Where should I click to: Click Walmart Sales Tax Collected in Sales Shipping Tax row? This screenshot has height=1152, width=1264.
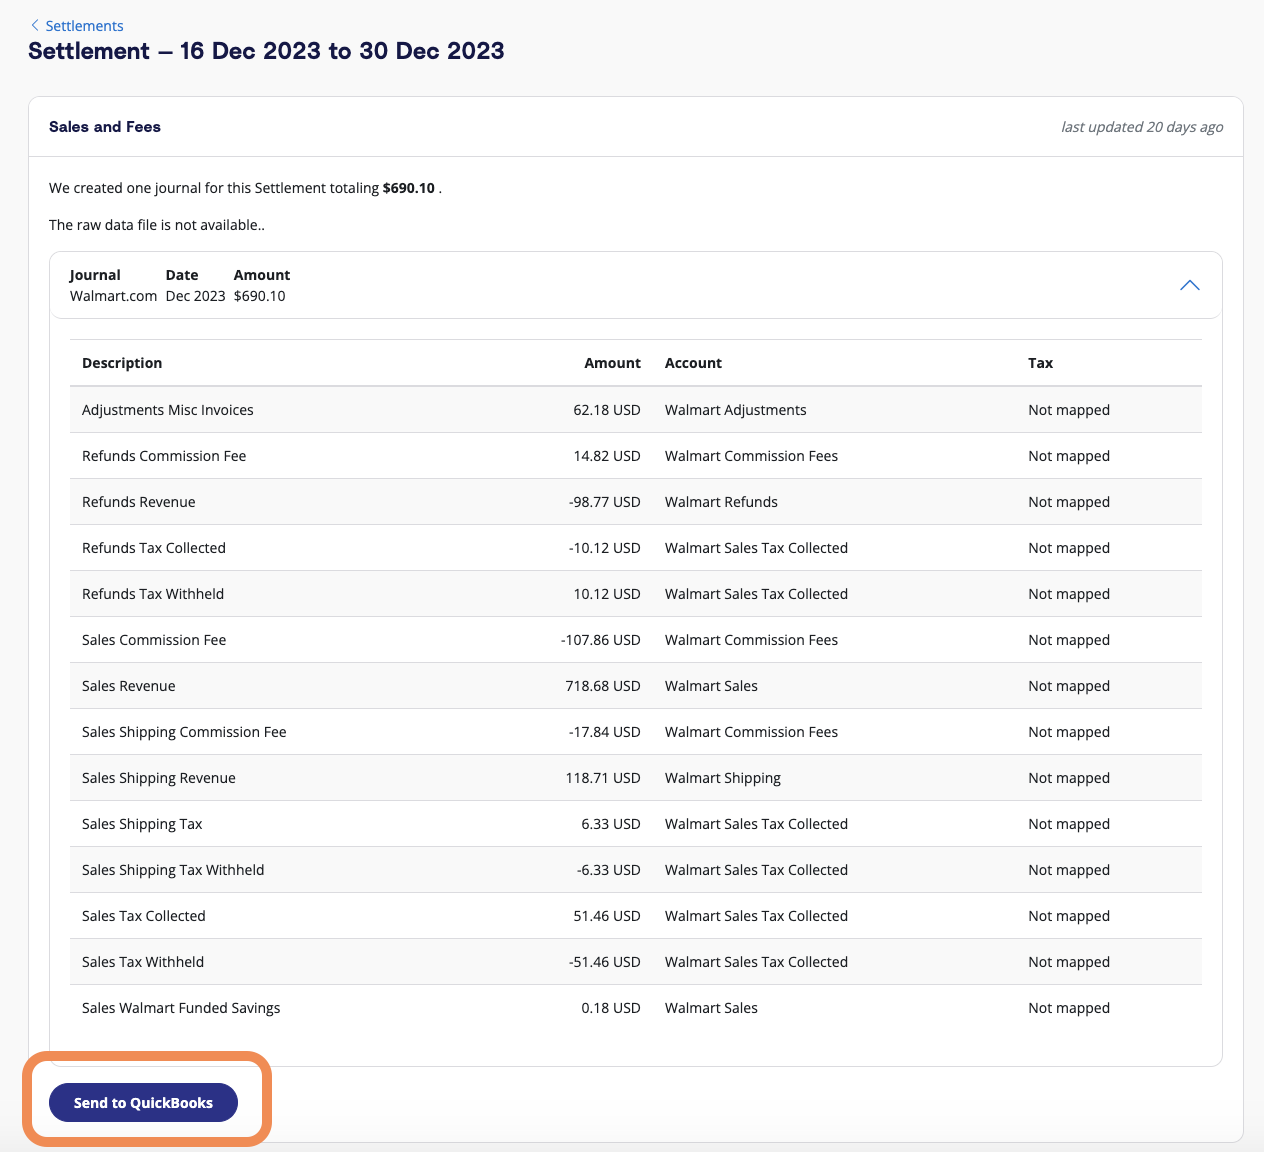[756, 824]
